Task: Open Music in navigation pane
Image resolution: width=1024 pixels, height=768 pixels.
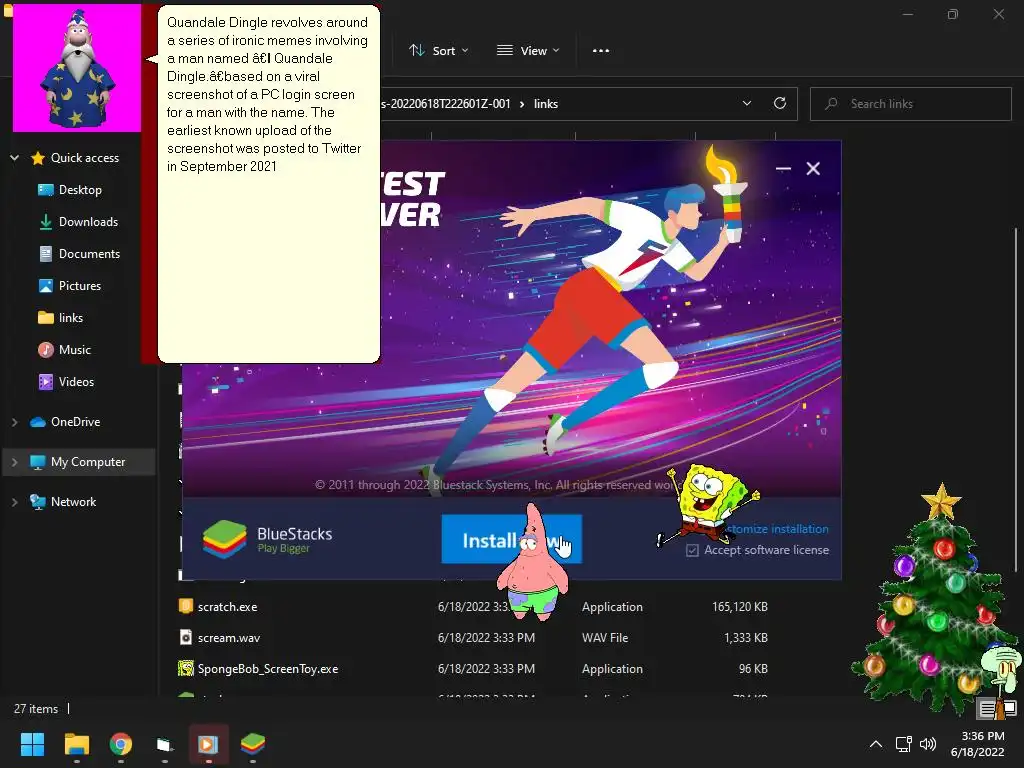Action: 74,349
